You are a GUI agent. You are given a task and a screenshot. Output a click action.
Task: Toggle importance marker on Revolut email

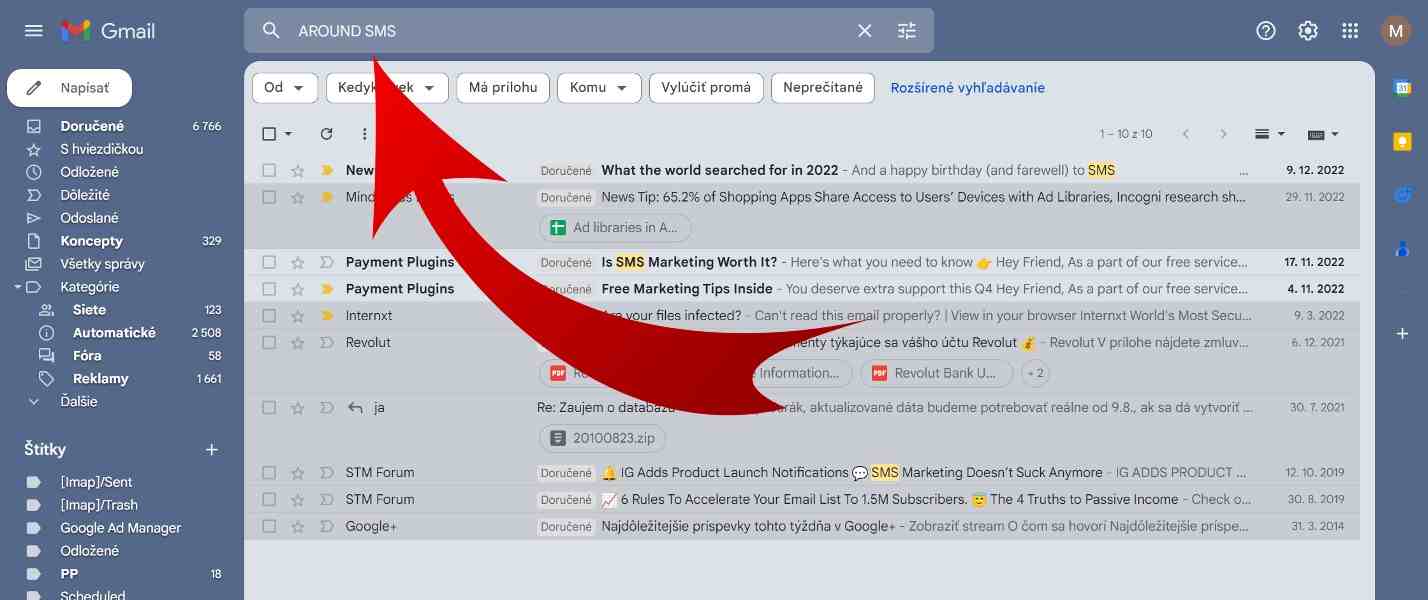coord(326,342)
